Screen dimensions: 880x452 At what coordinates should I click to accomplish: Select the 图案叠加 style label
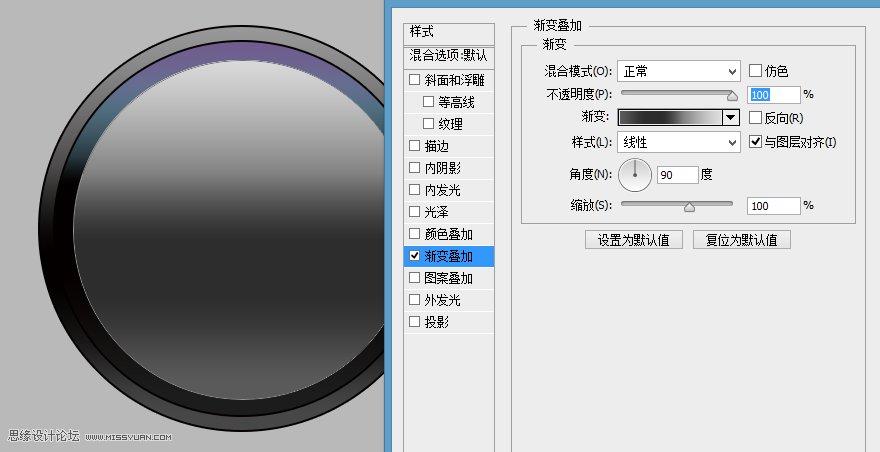[x=448, y=278]
